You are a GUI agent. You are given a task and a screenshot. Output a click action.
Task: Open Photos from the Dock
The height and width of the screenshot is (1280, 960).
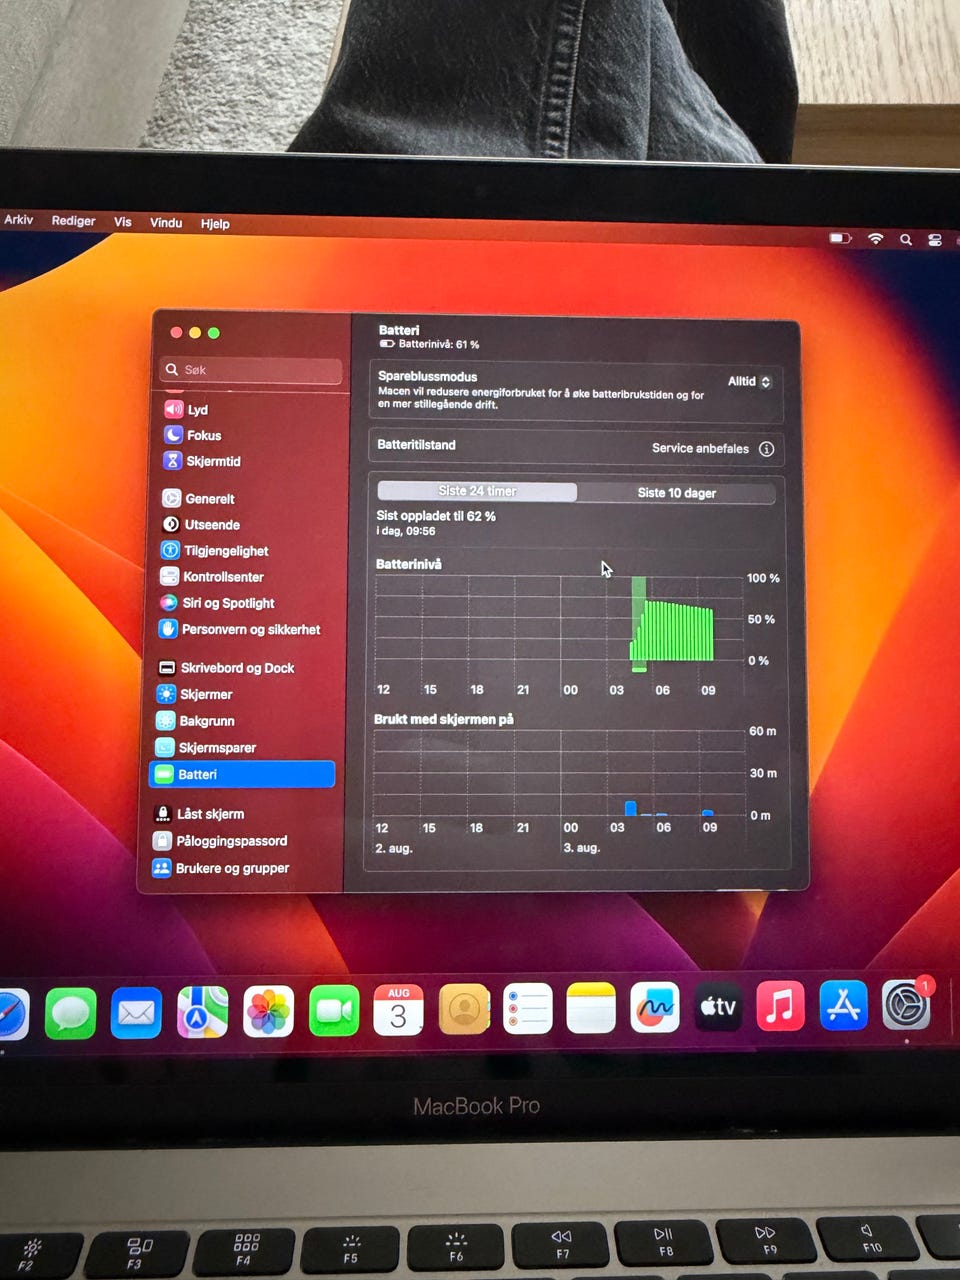[x=268, y=1011]
